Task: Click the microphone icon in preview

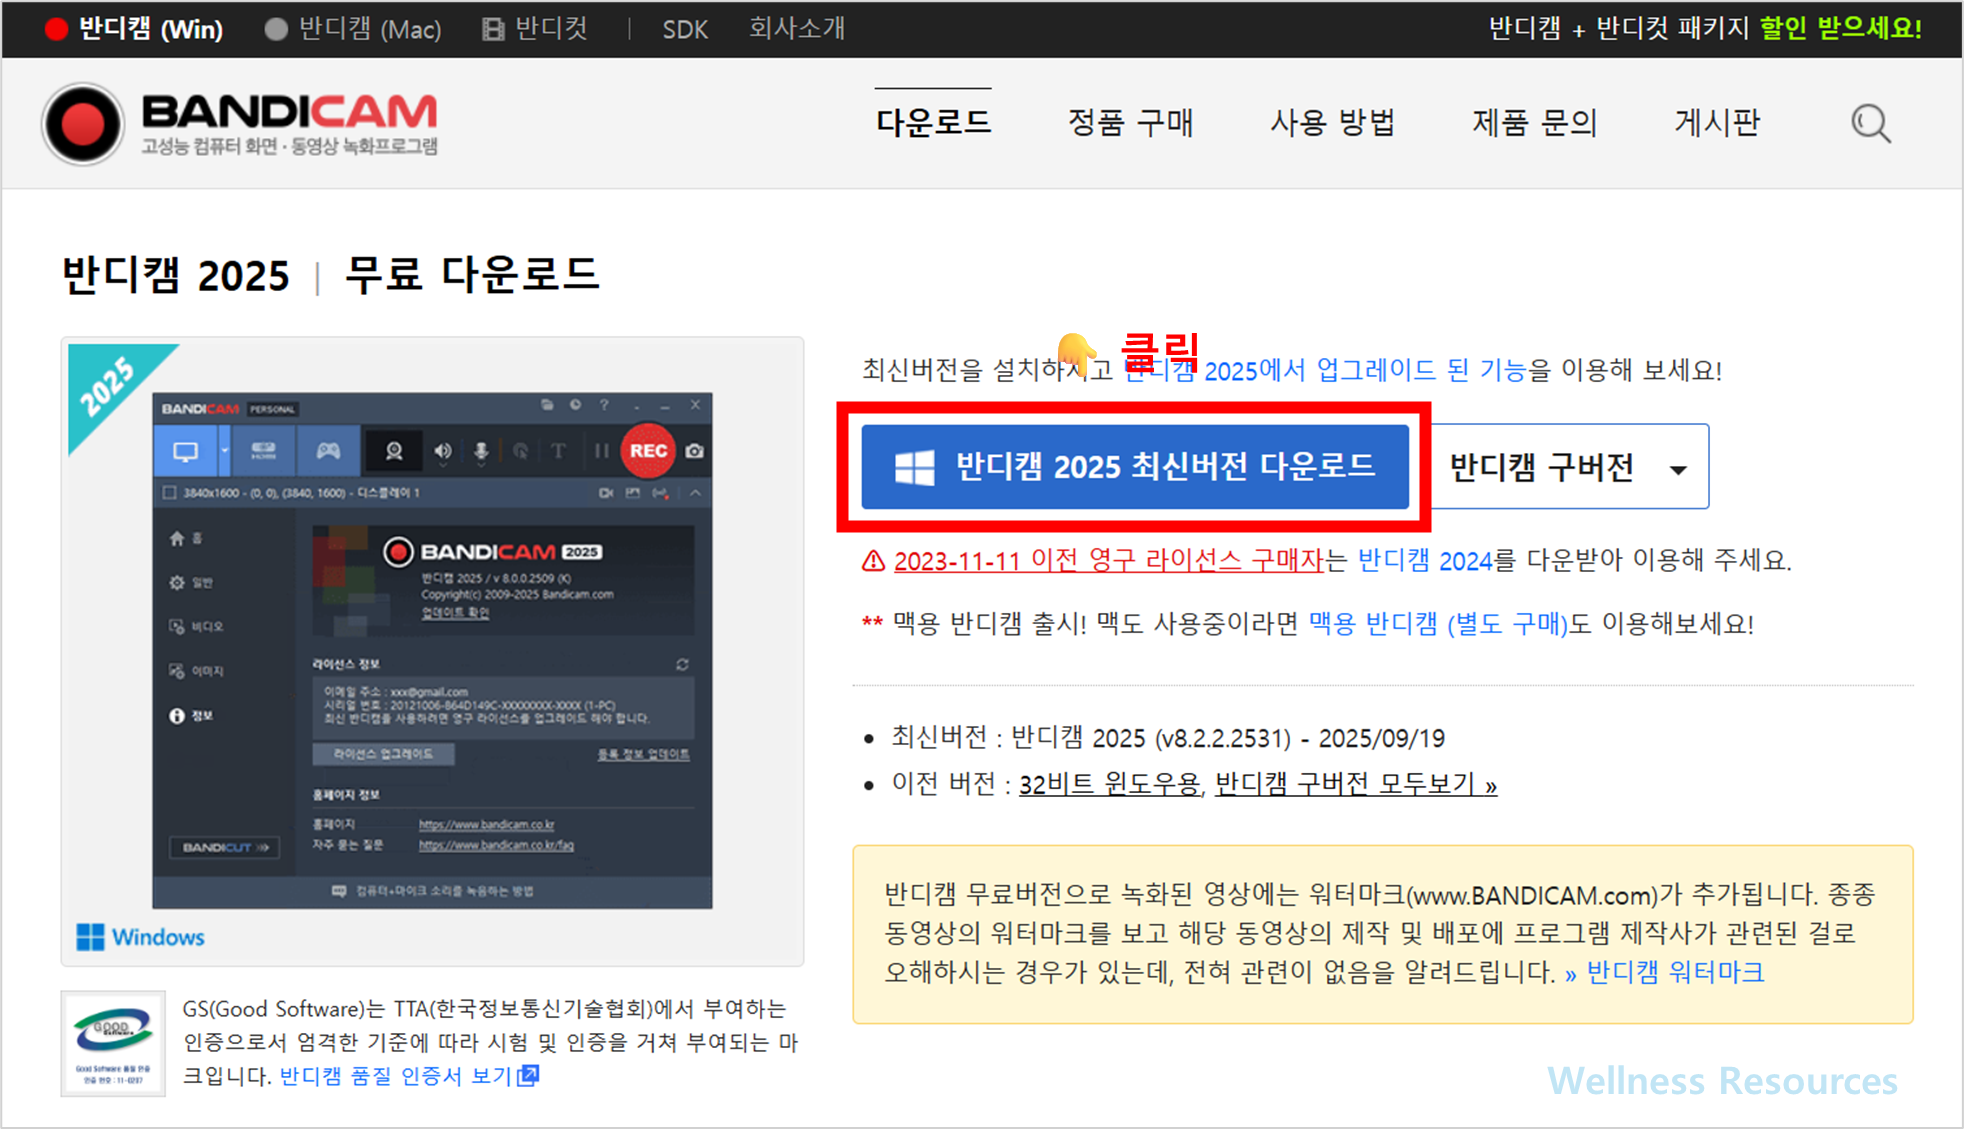Action: pyautogui.click(x=481, y=451)
